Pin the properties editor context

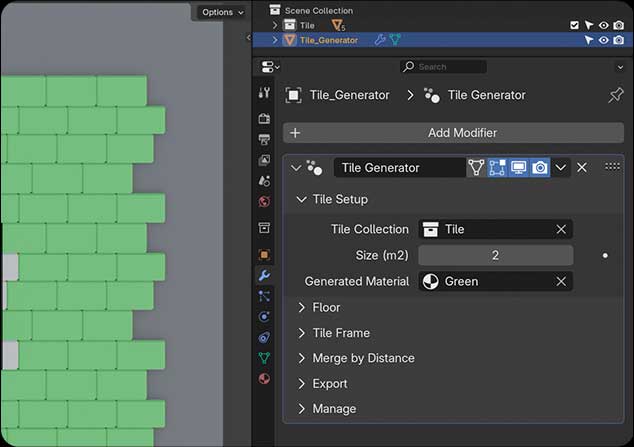616,95
